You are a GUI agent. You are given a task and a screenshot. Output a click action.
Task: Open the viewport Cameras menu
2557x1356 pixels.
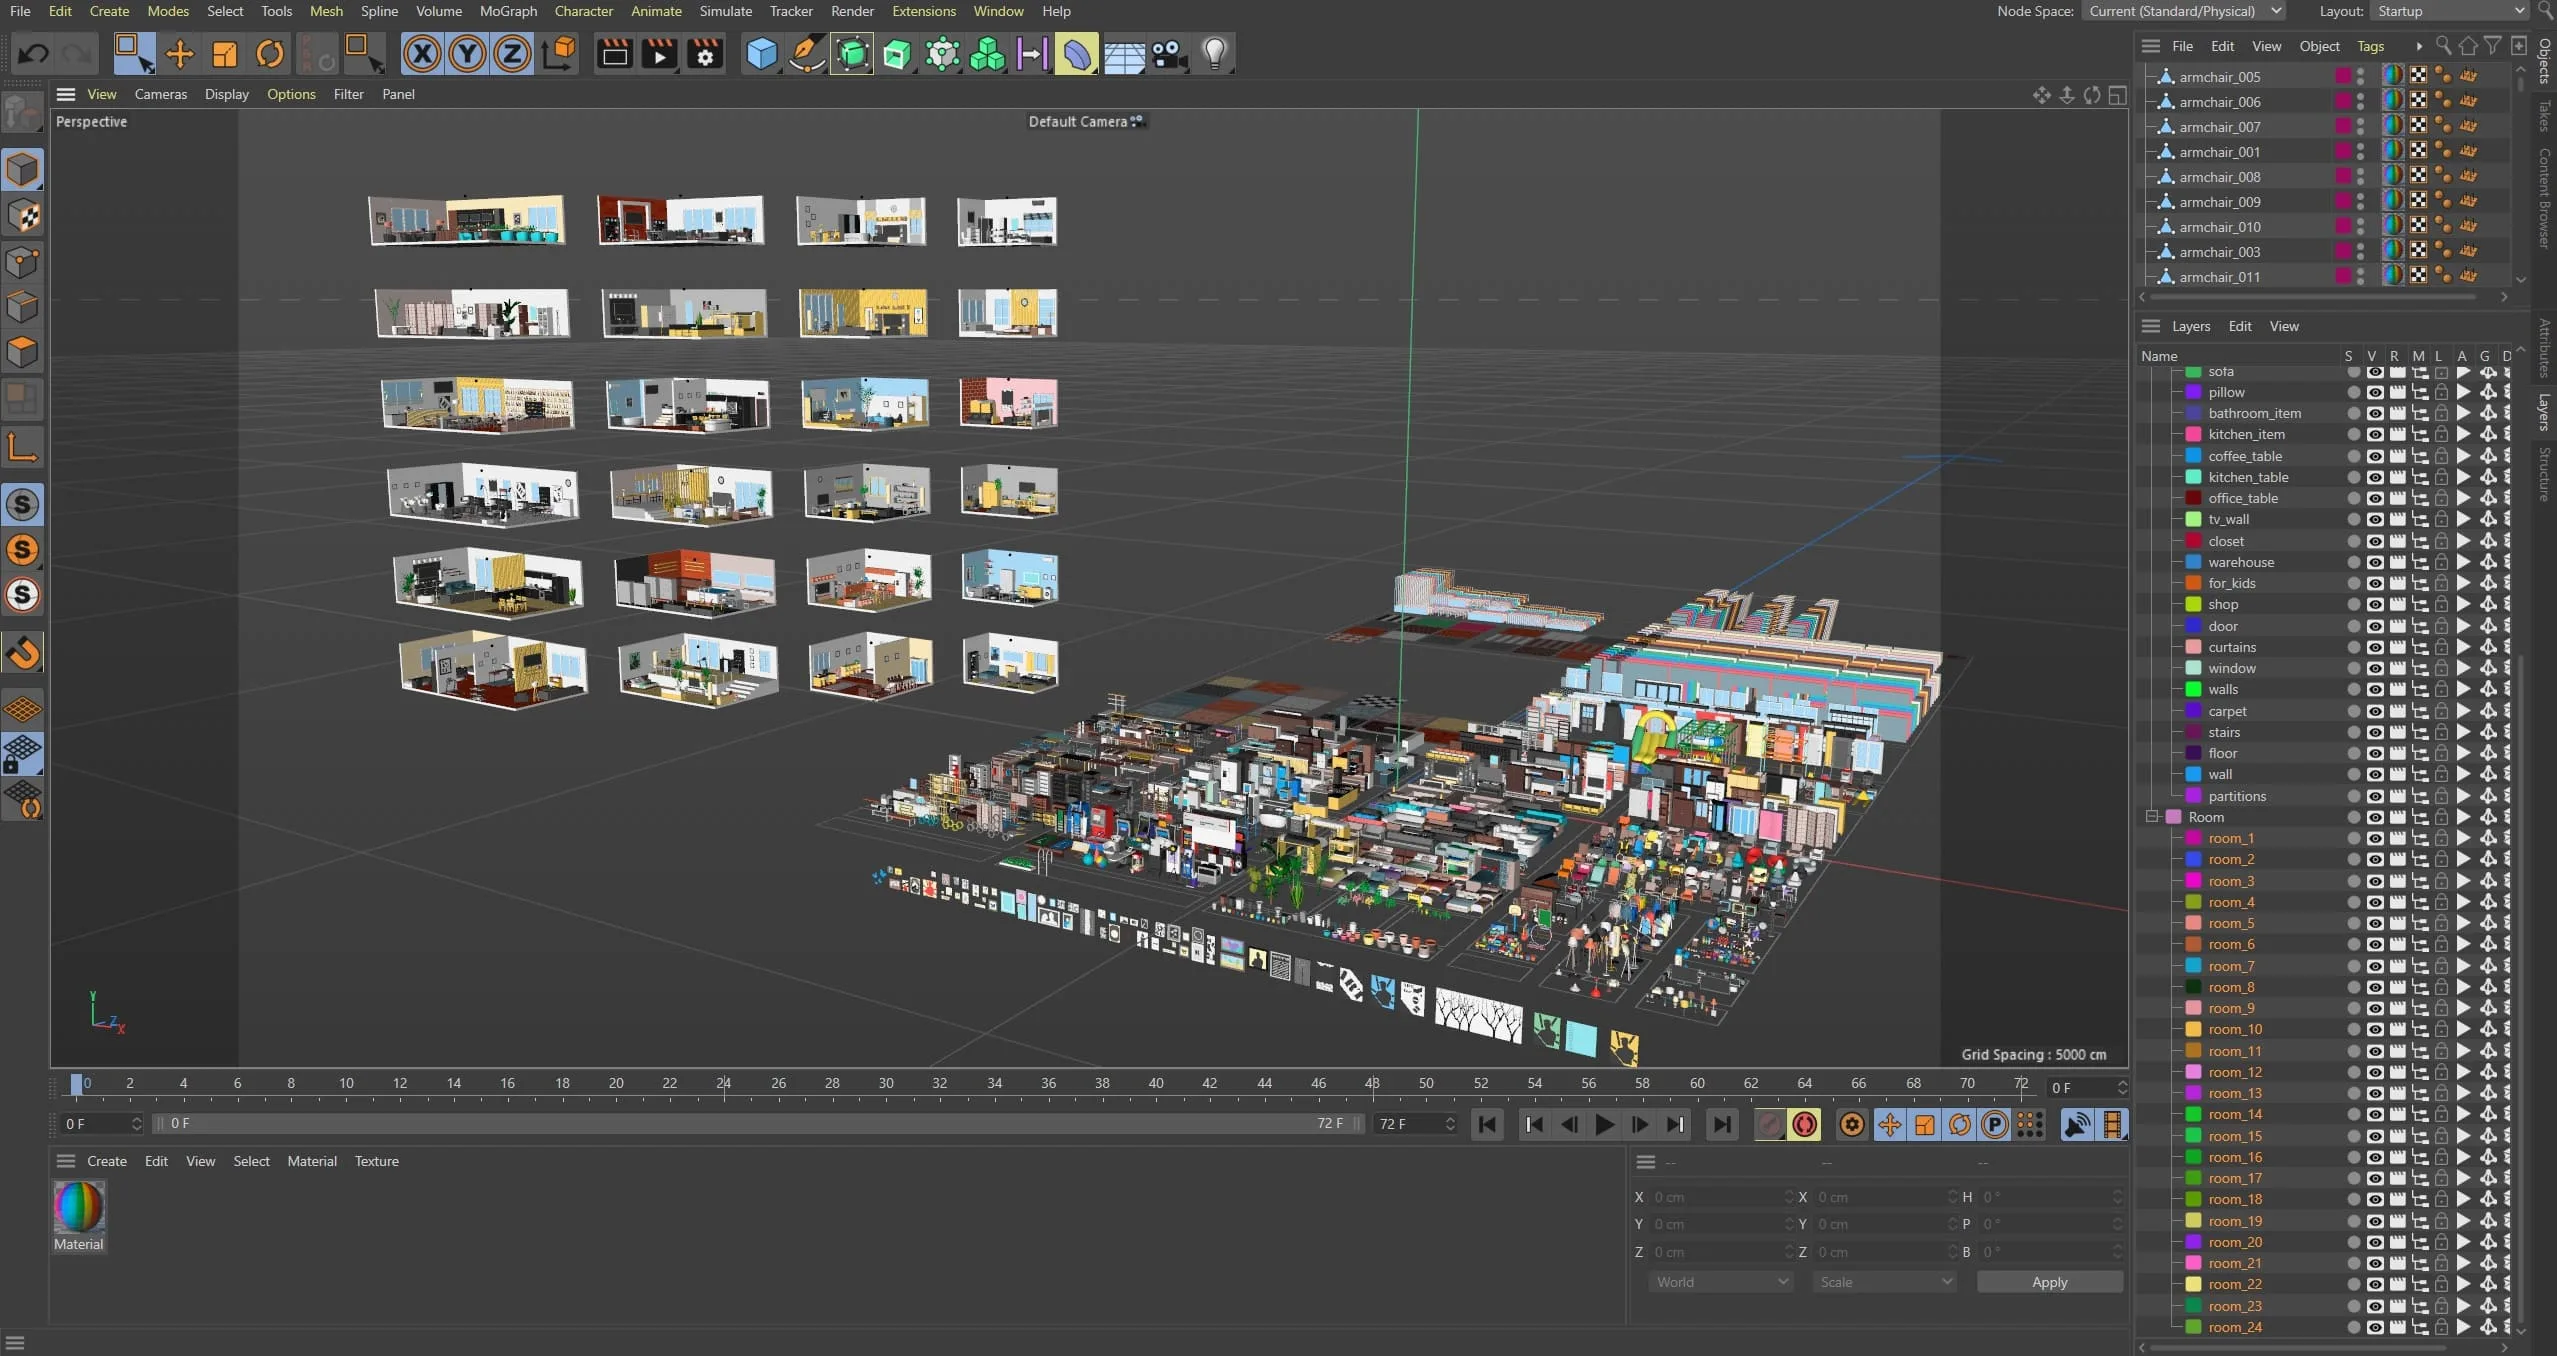pyautogui.click(x=160, y=94)
